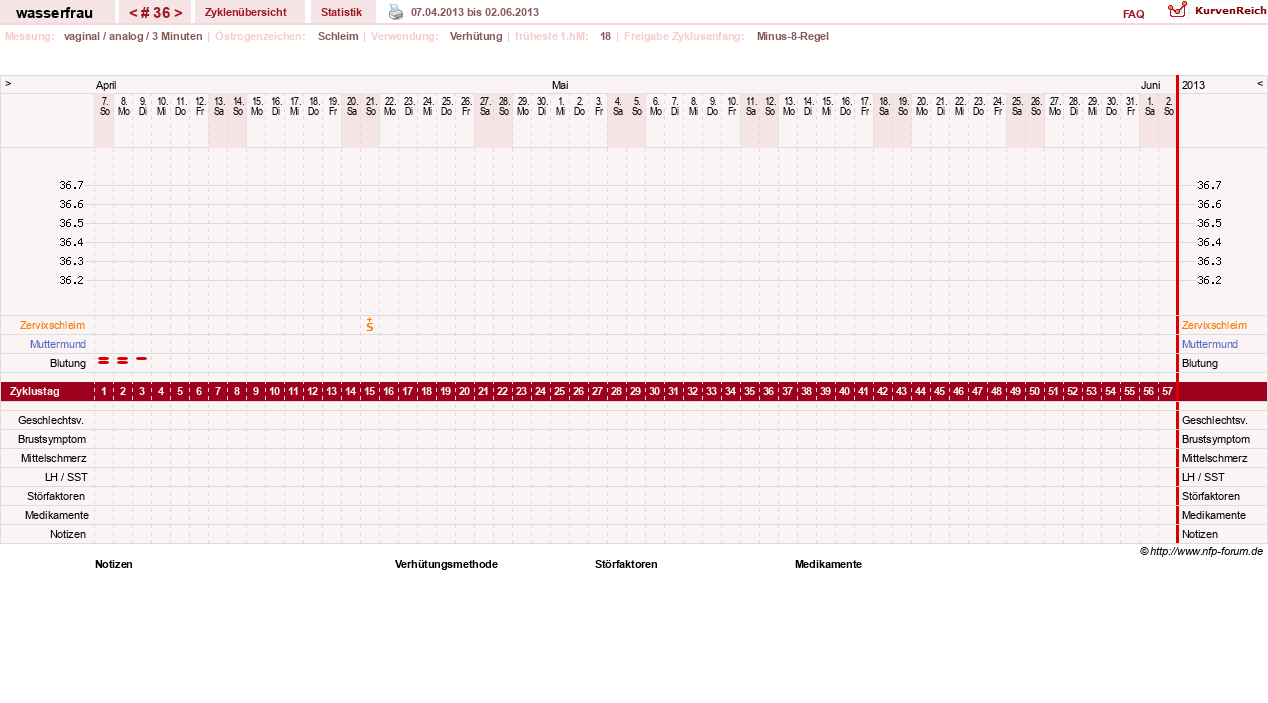1268x703 pixels.
Task: Click the früheste 1.hM value 18
Action: [x=605, y=36]
